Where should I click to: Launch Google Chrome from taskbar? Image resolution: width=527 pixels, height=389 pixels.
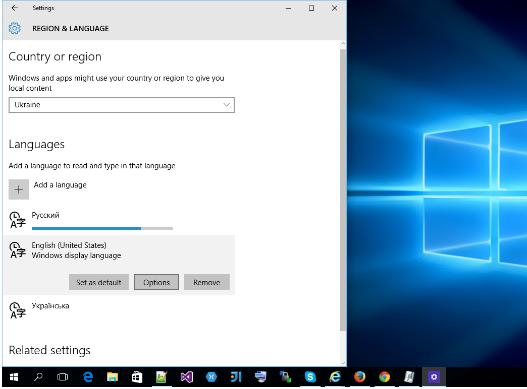tap(384, 377)
